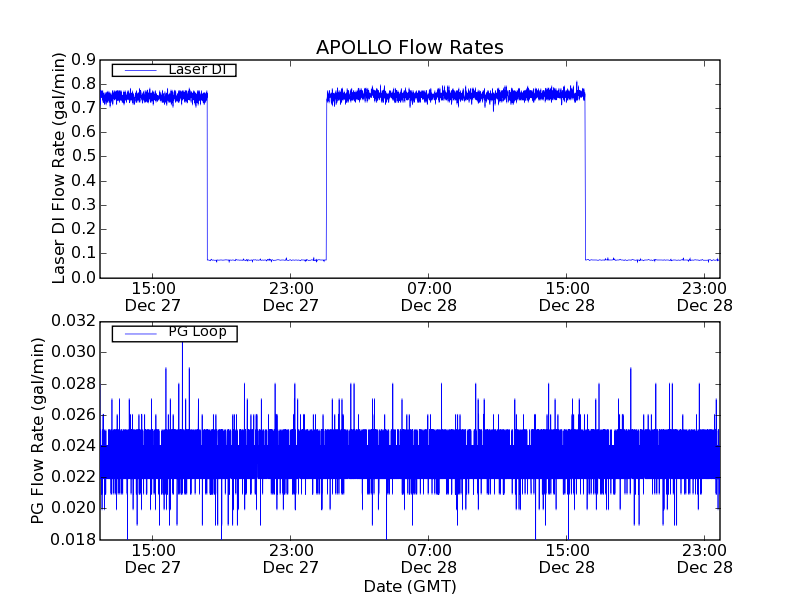Screen dimensions: 800x600
Task: Click the 0.032 tick on PG axis
Action: pyautogui.click(x=73, y=321)
